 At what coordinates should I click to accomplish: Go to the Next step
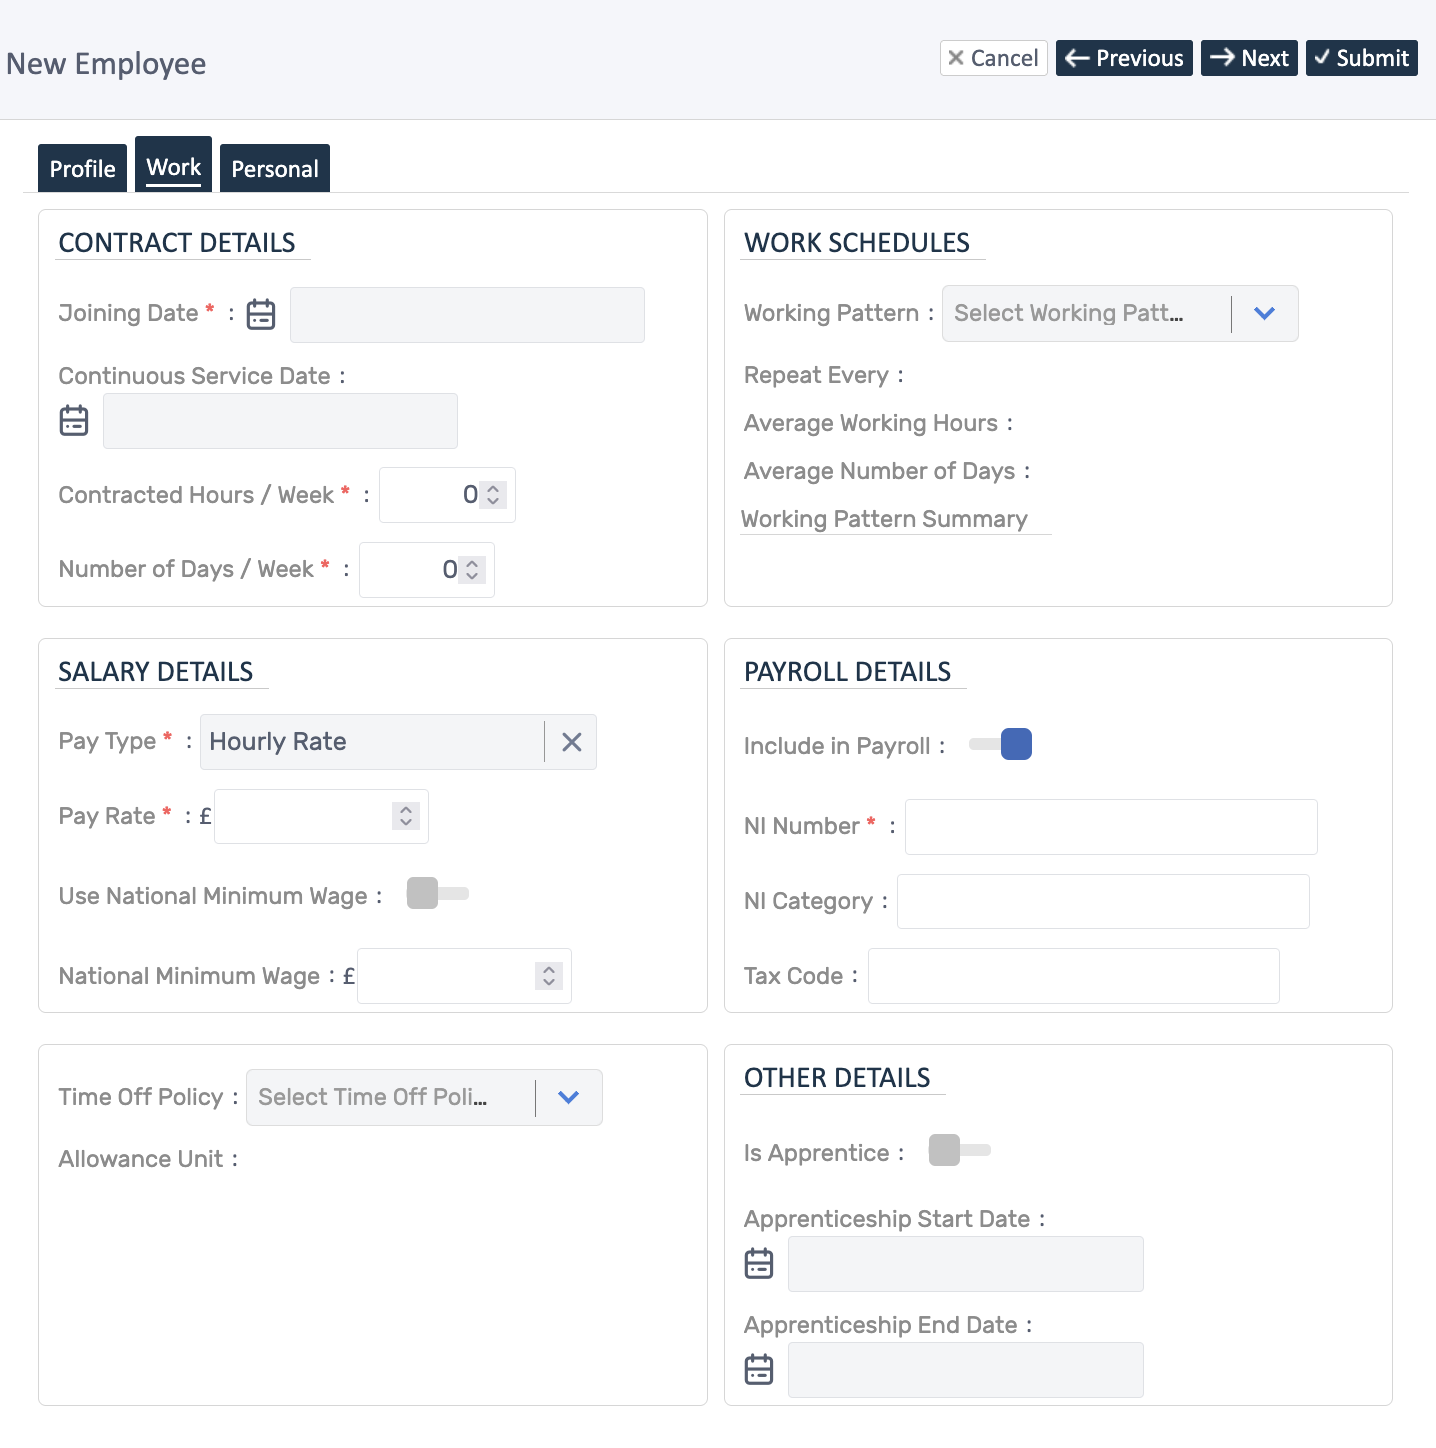1249,58
